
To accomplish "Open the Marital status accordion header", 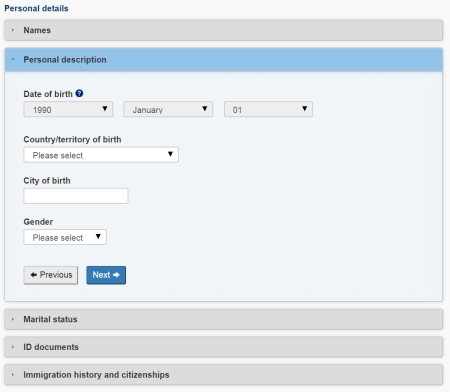I will 224,319.
